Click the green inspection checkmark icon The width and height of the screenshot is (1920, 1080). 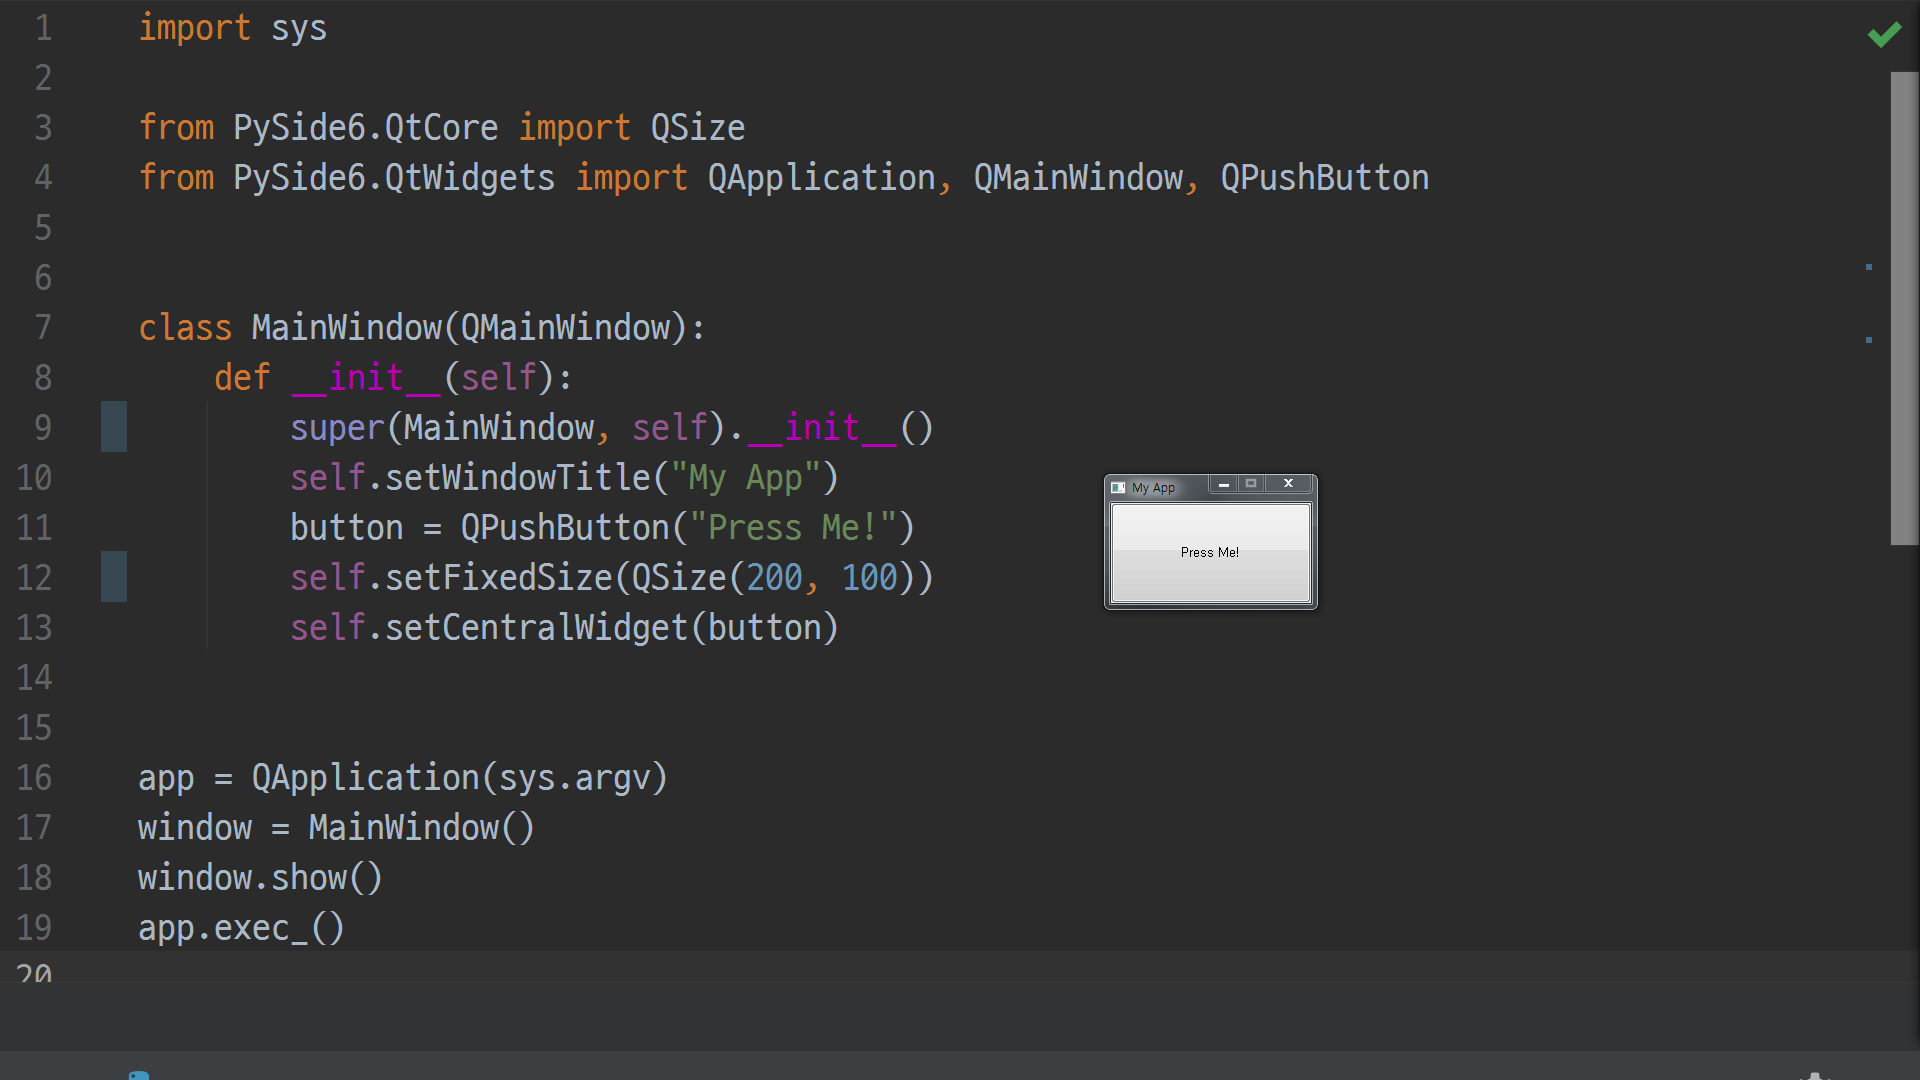coord(1884,35)
